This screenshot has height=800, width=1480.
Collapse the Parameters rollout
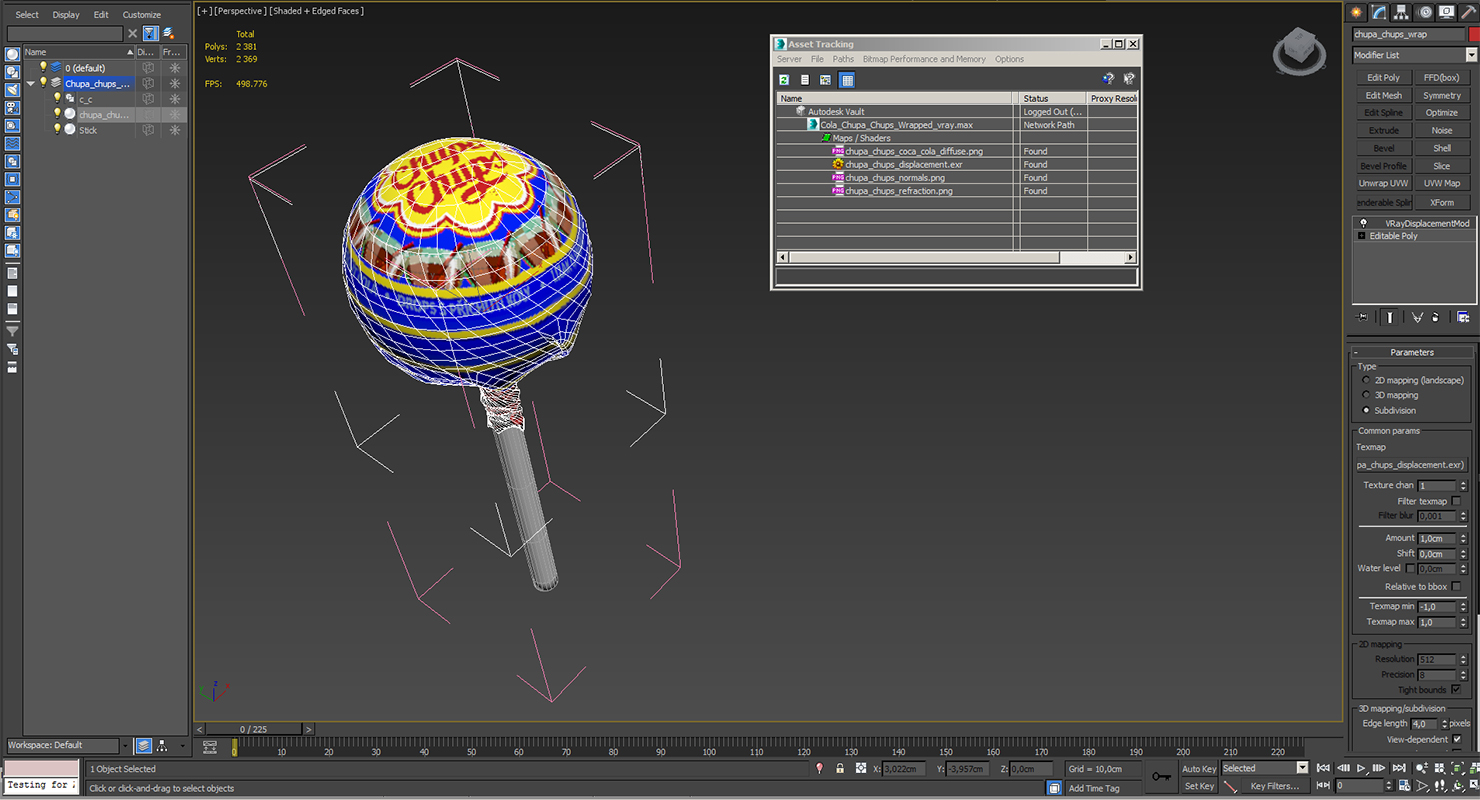click(x=1412, y=352)
